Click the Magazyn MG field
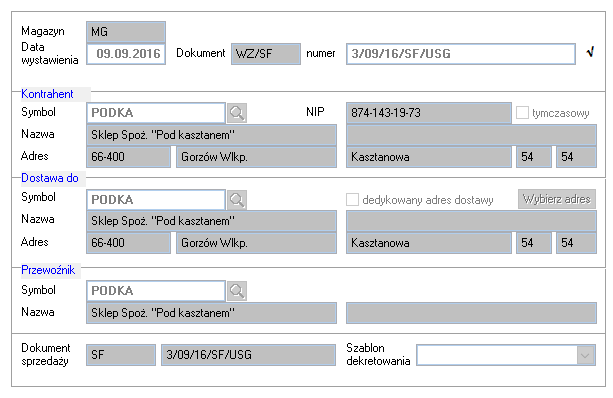 (126, 32)
